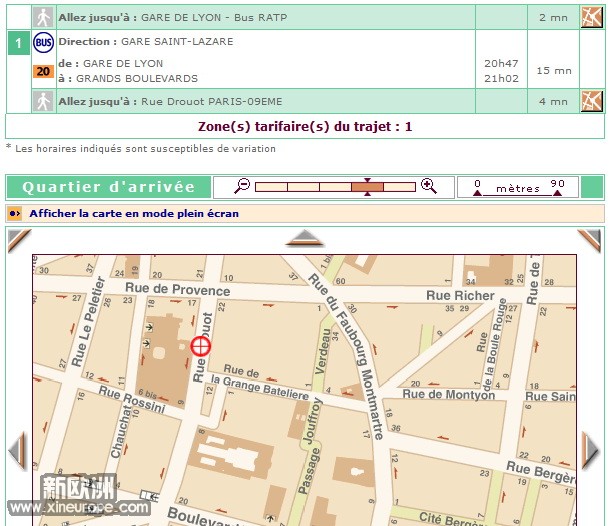Click 'Verdeau' passage label on map
The width and height of the screenshot is (612, 526).
pyautogui.click(x=322, y=351)
